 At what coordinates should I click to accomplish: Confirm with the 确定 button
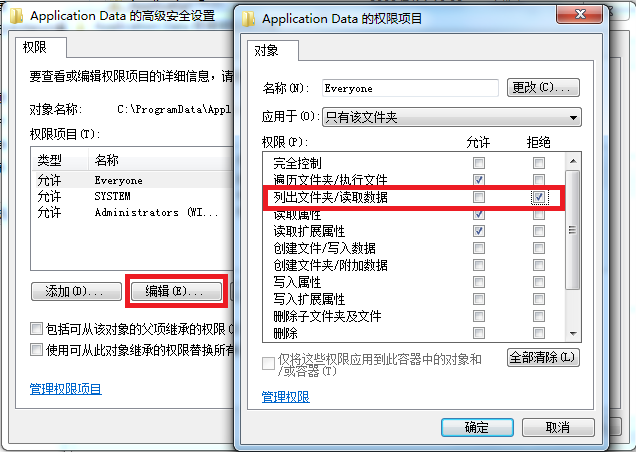click(477, 427)
